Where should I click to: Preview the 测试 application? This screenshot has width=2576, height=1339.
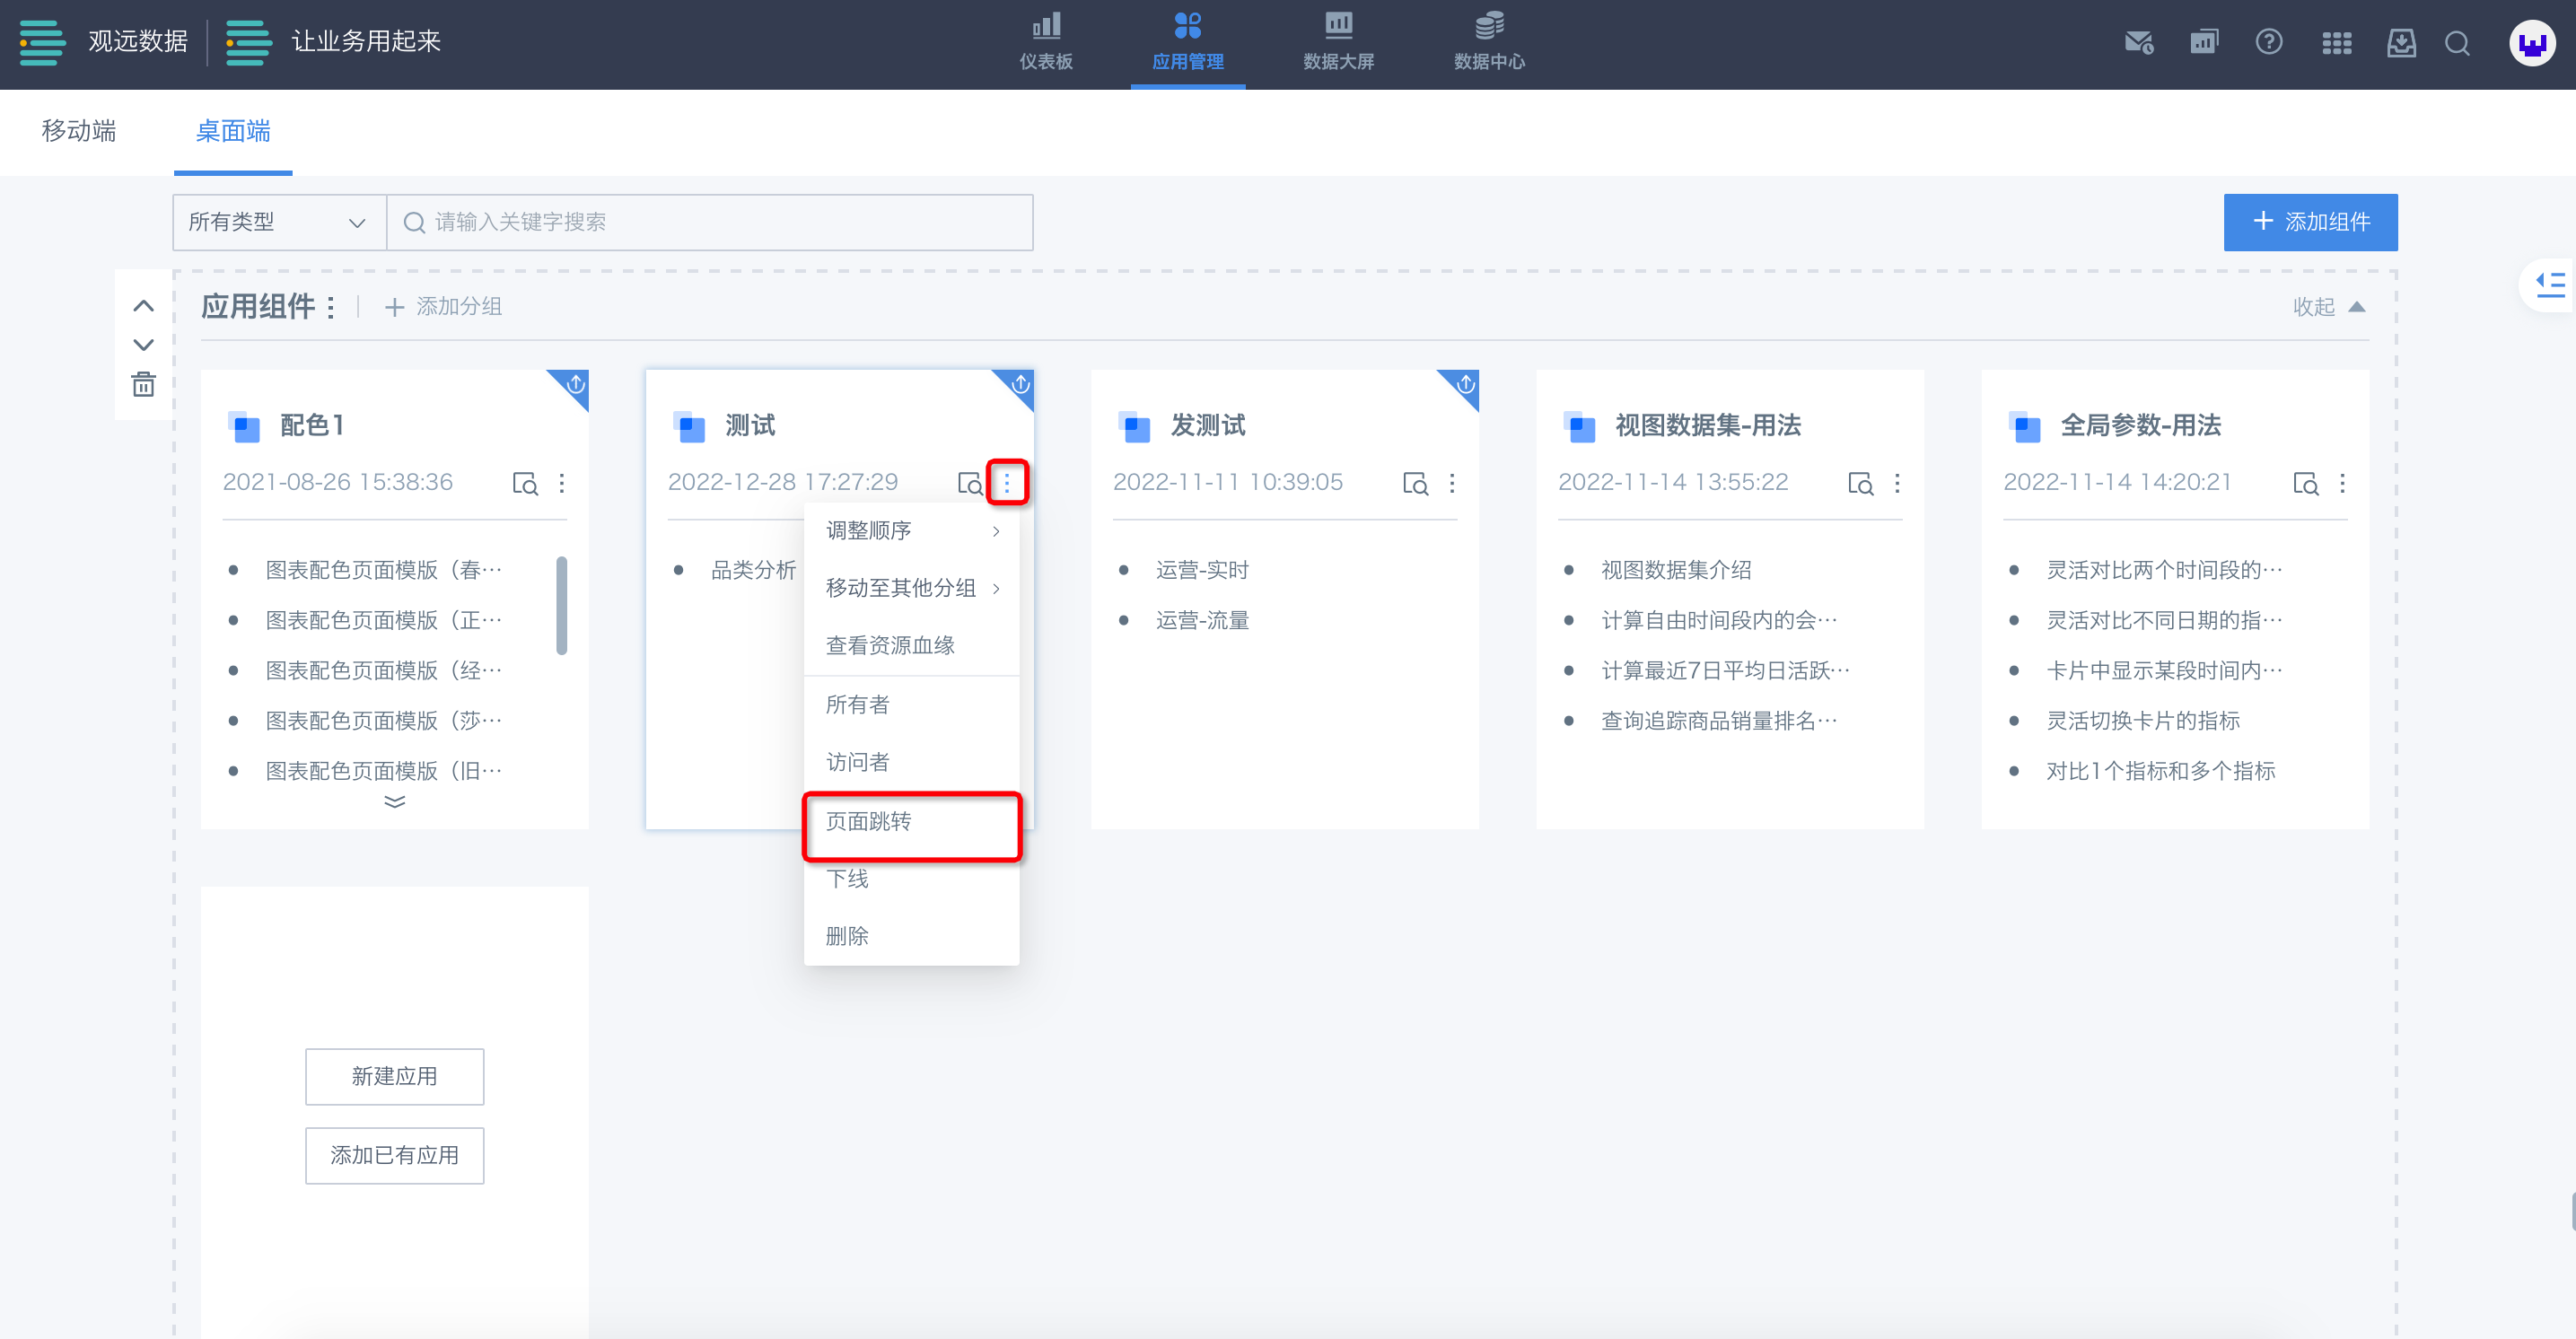(x=970, y=484)
